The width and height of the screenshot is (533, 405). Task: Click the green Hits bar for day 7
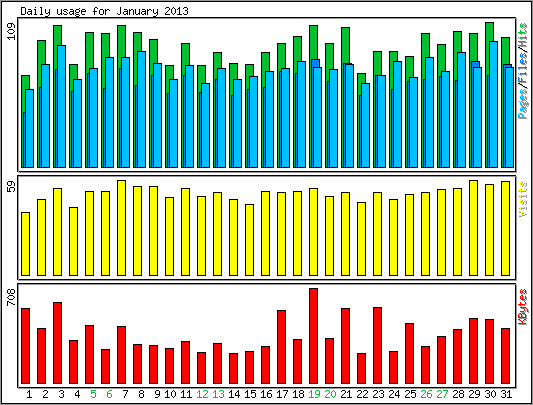[121, 41]
